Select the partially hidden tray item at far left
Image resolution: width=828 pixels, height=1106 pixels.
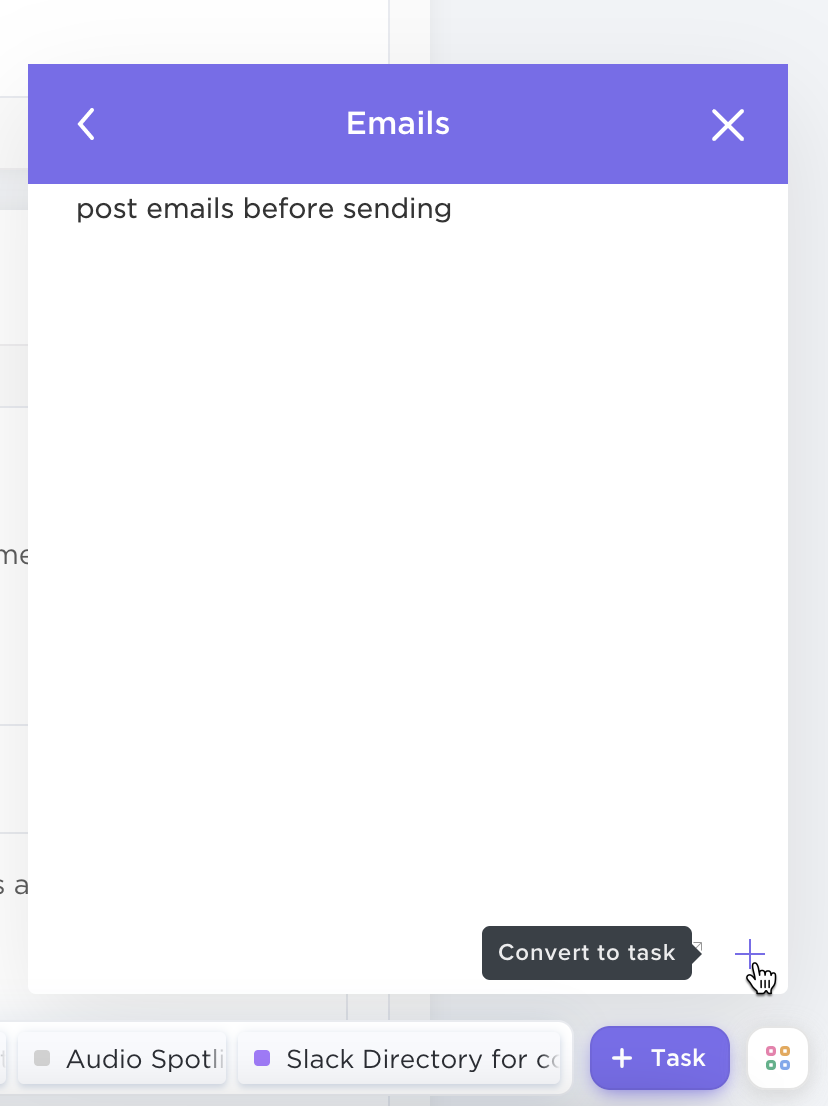click(x=4, y=1058)
